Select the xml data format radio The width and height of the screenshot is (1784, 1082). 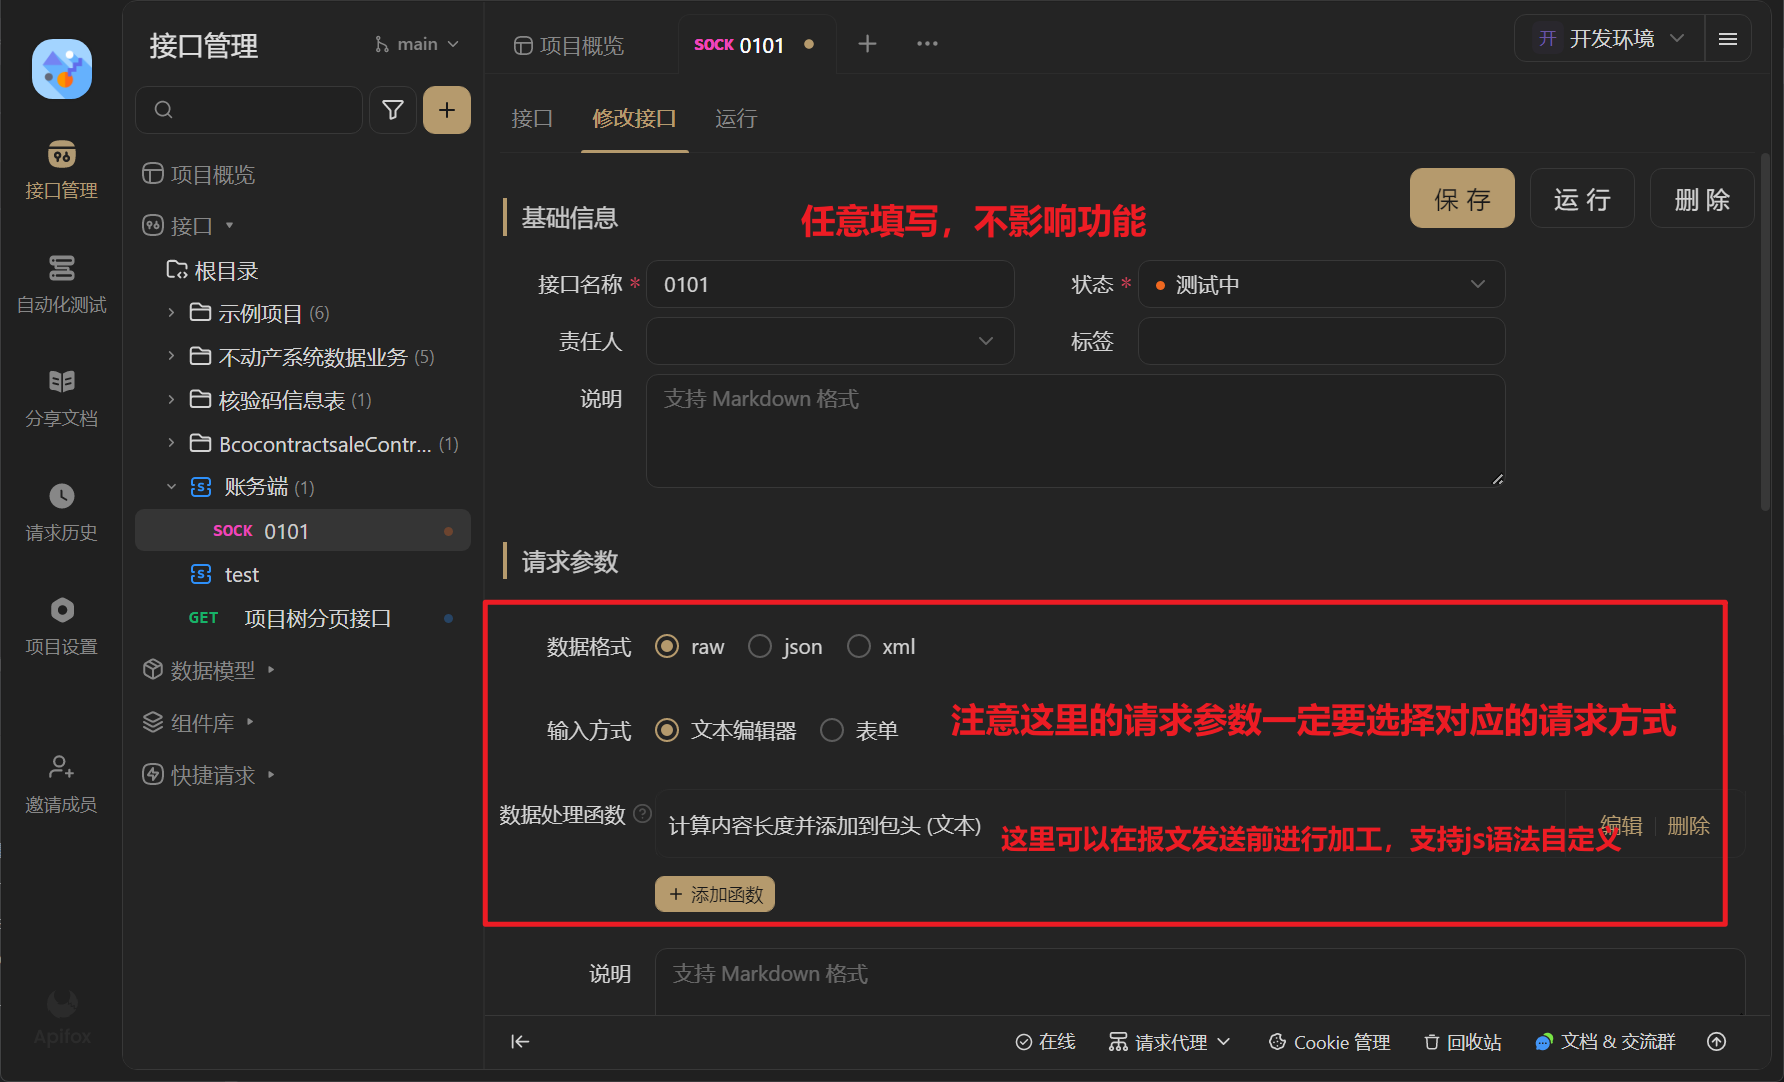click(x=859, y=647)
